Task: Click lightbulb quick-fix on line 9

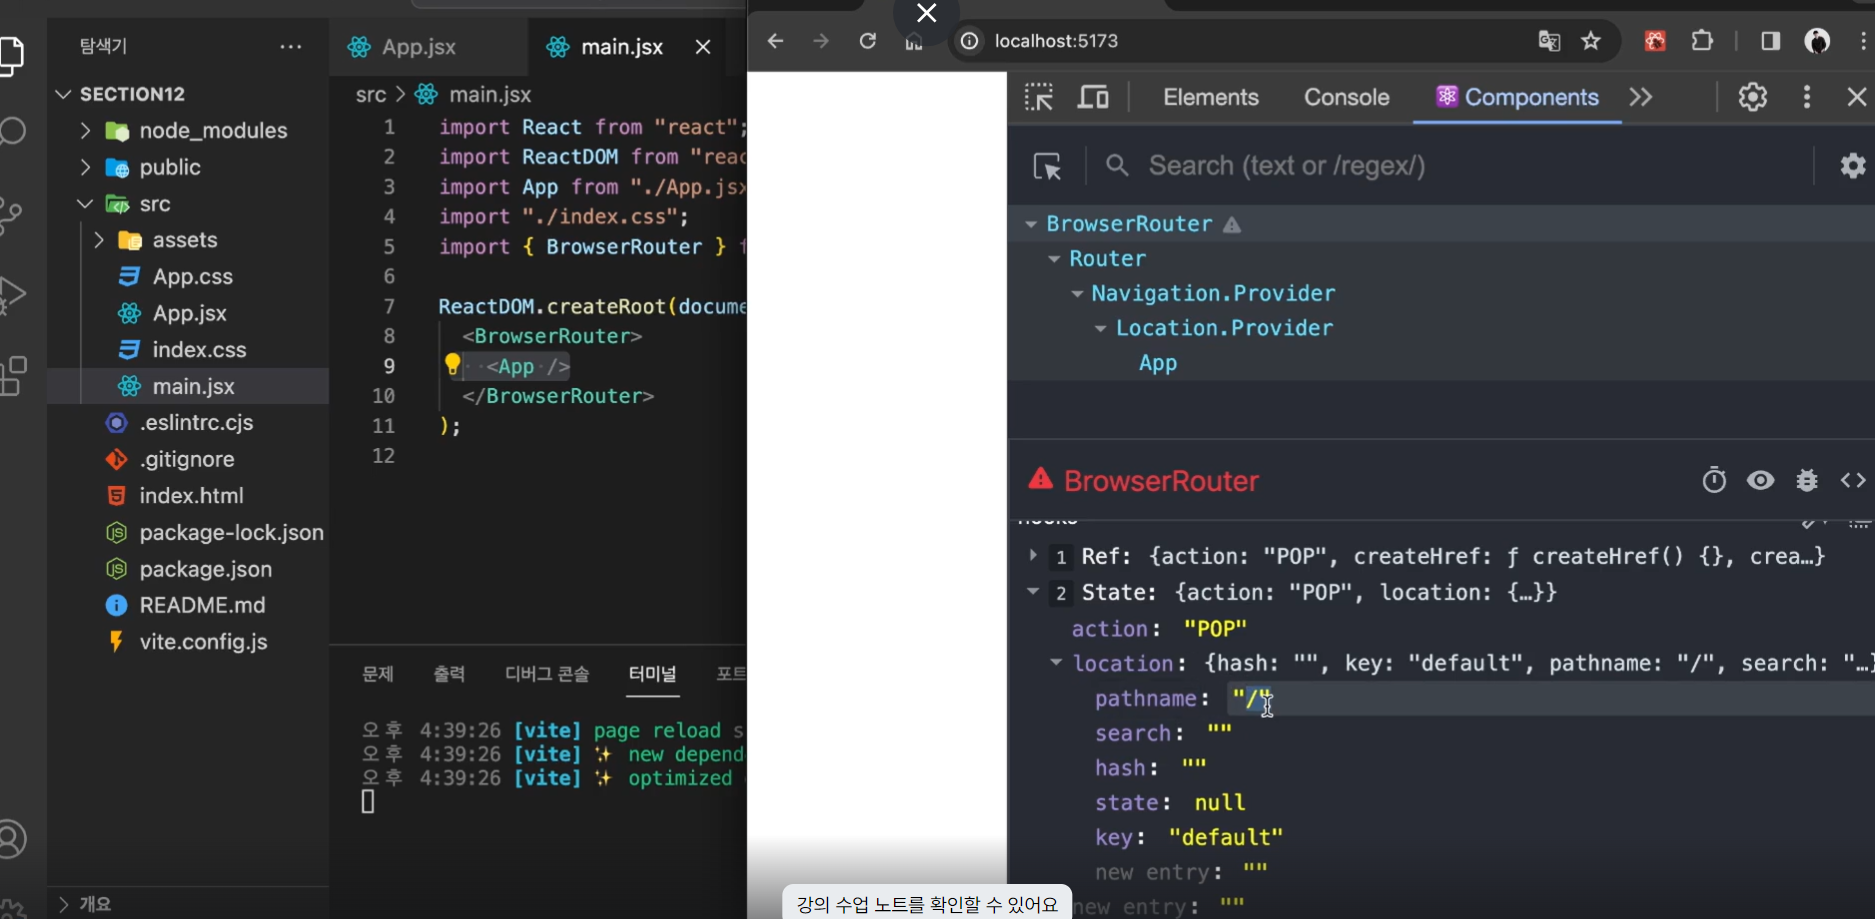Action: click(x=452, y=364)
